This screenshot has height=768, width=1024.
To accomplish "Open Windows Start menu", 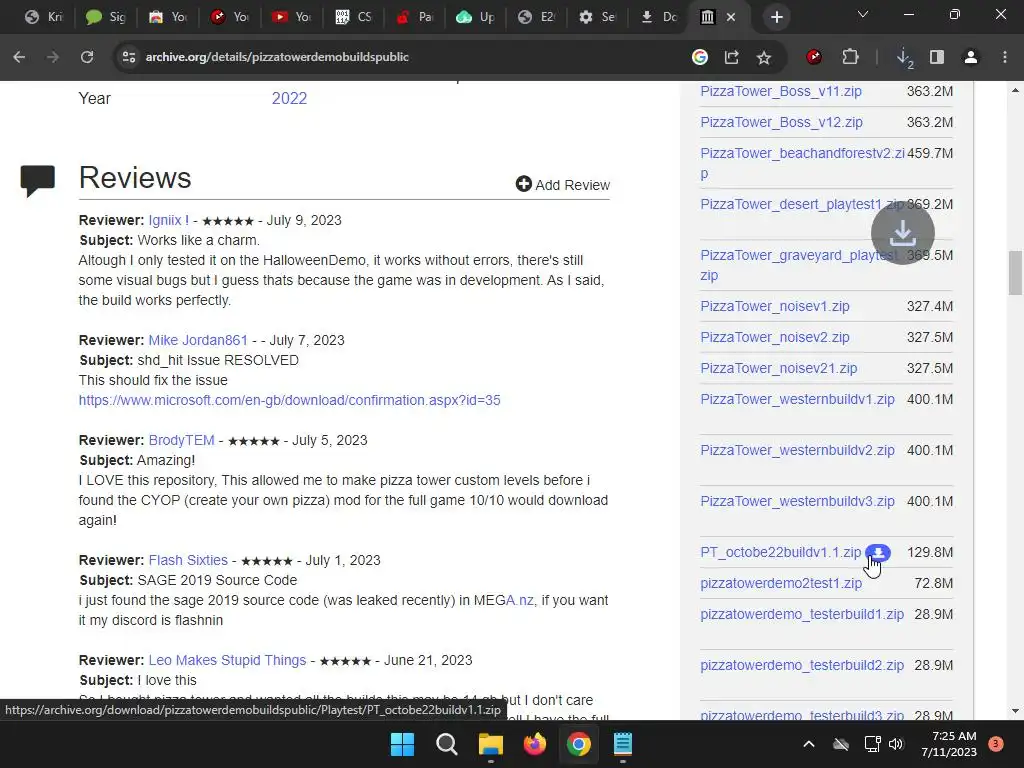I will 402,744.
